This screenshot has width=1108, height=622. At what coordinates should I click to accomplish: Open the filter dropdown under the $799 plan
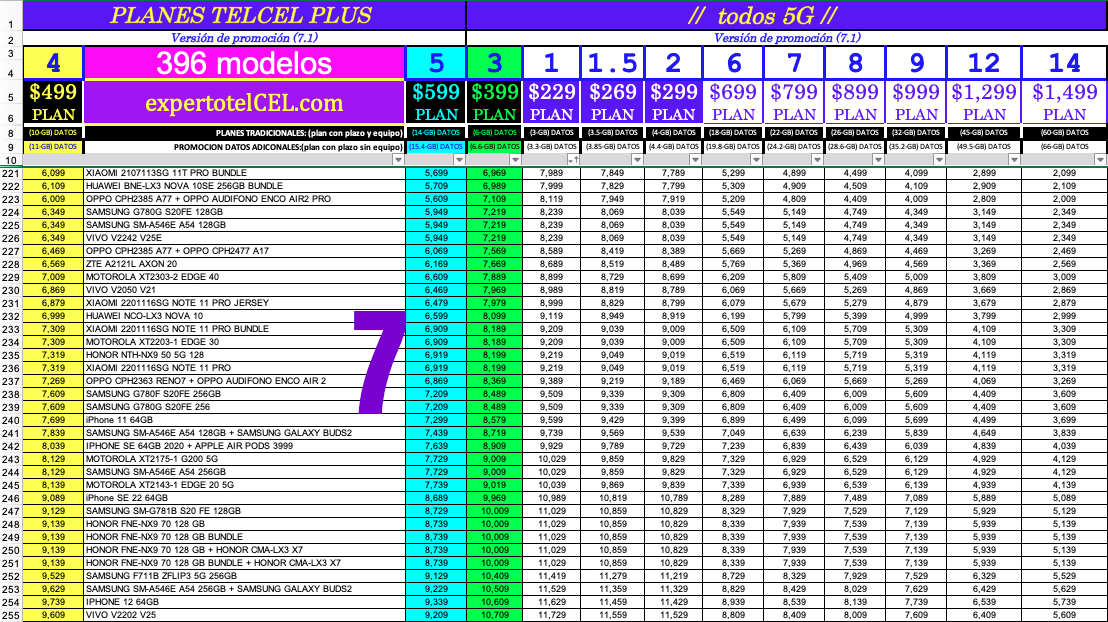817,160
